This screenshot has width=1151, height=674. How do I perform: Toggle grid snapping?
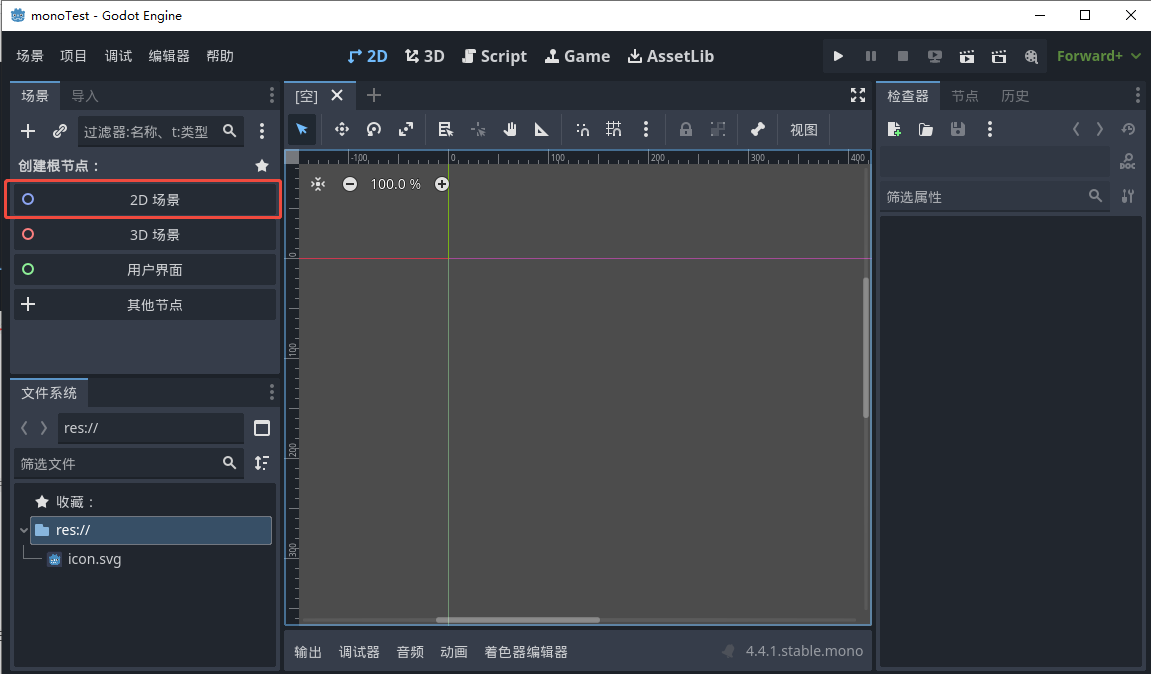click(x=614, y=130)
